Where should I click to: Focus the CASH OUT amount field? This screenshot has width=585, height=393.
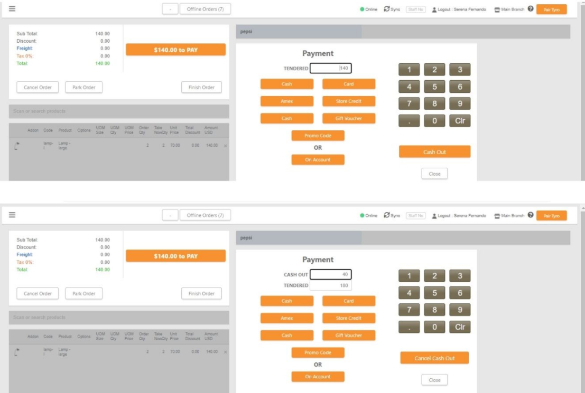coord(331,275)
